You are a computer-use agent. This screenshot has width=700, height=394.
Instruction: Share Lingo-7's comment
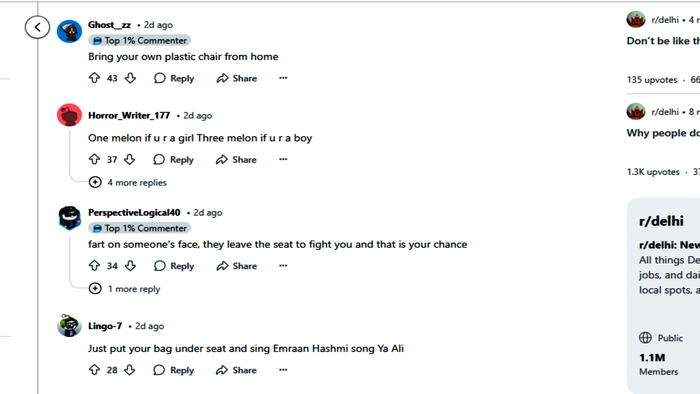(236, 370)
